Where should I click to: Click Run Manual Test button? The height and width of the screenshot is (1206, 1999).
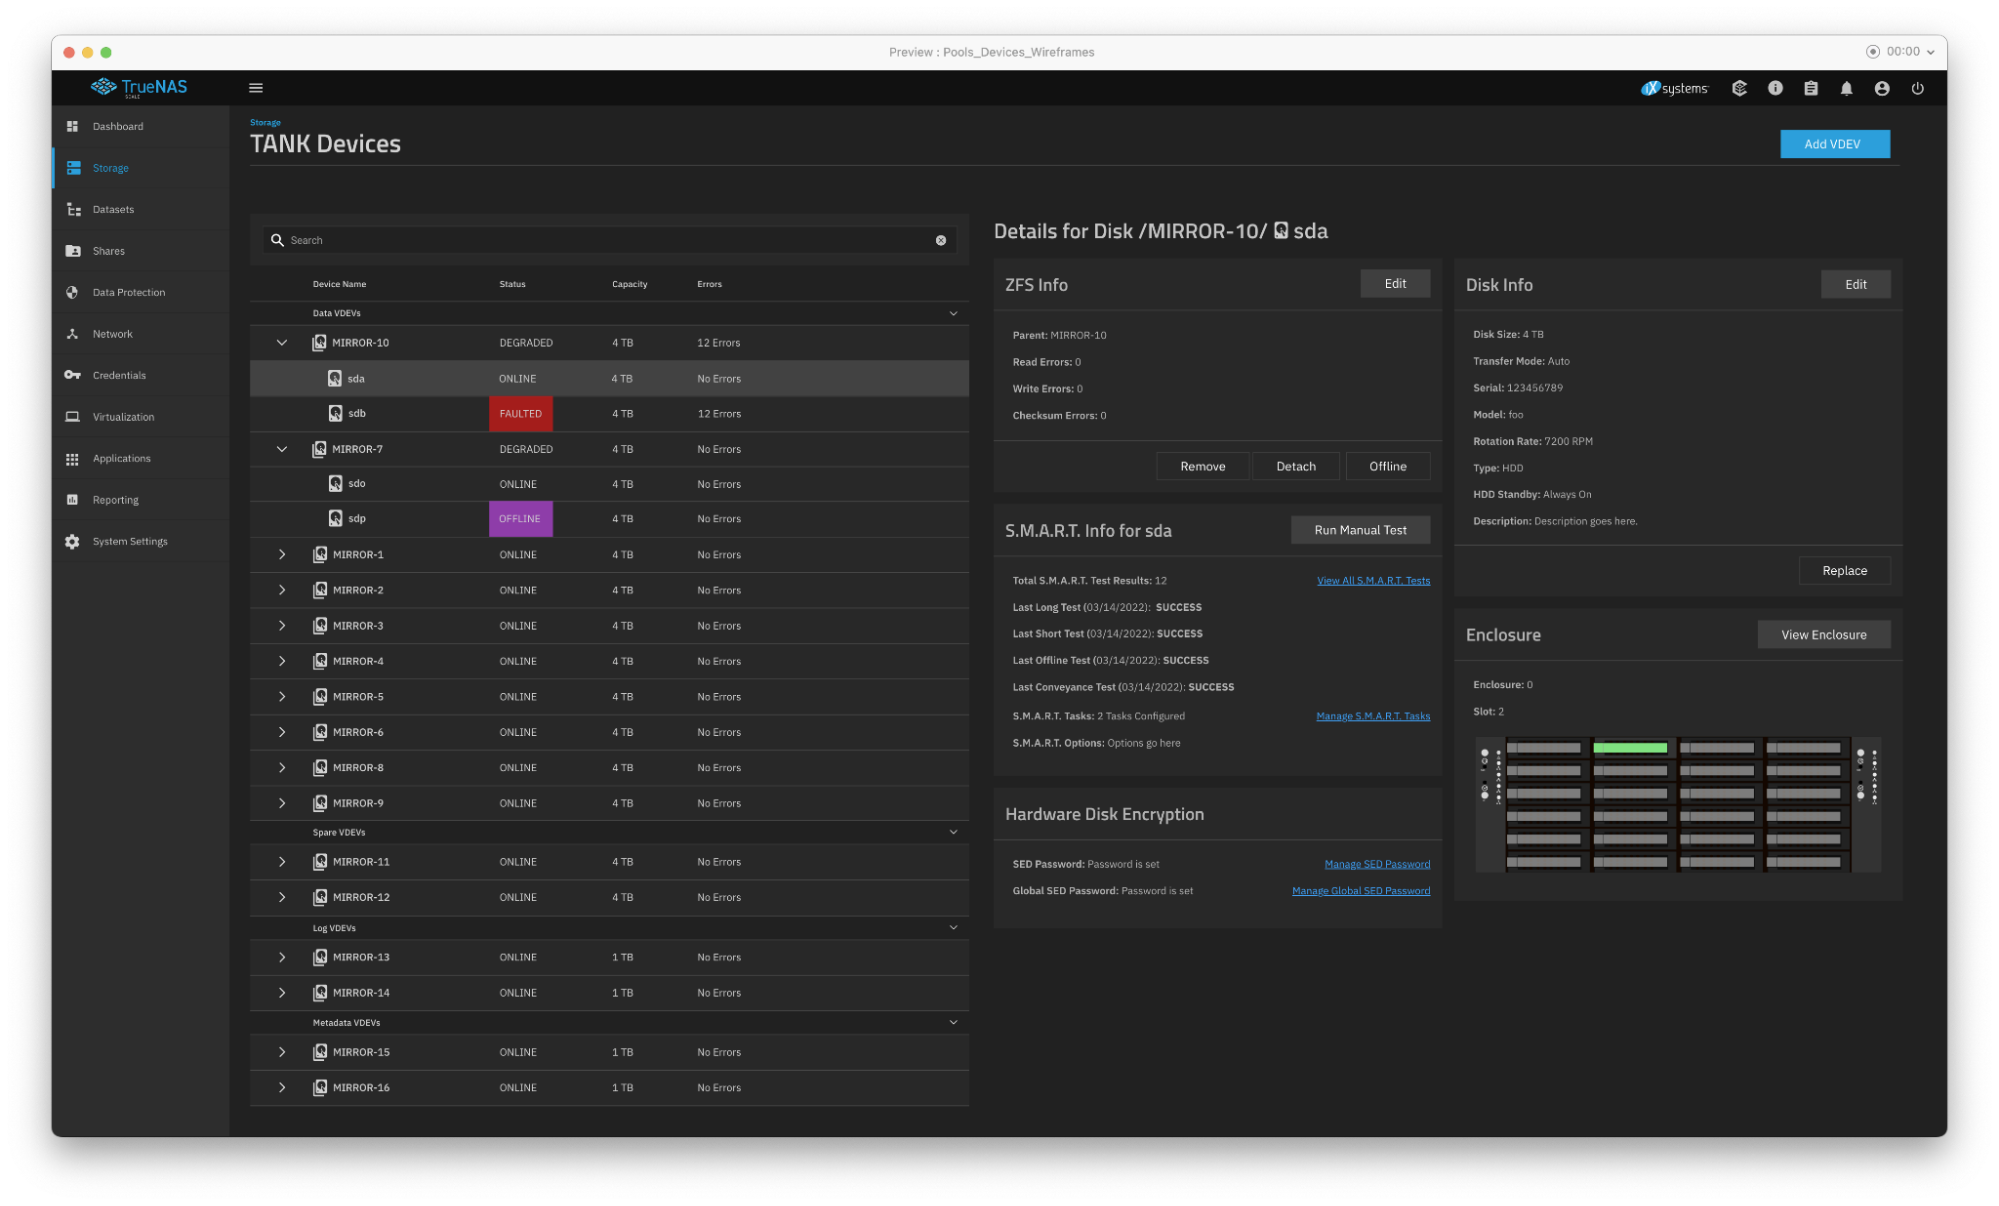point(1358,529)
